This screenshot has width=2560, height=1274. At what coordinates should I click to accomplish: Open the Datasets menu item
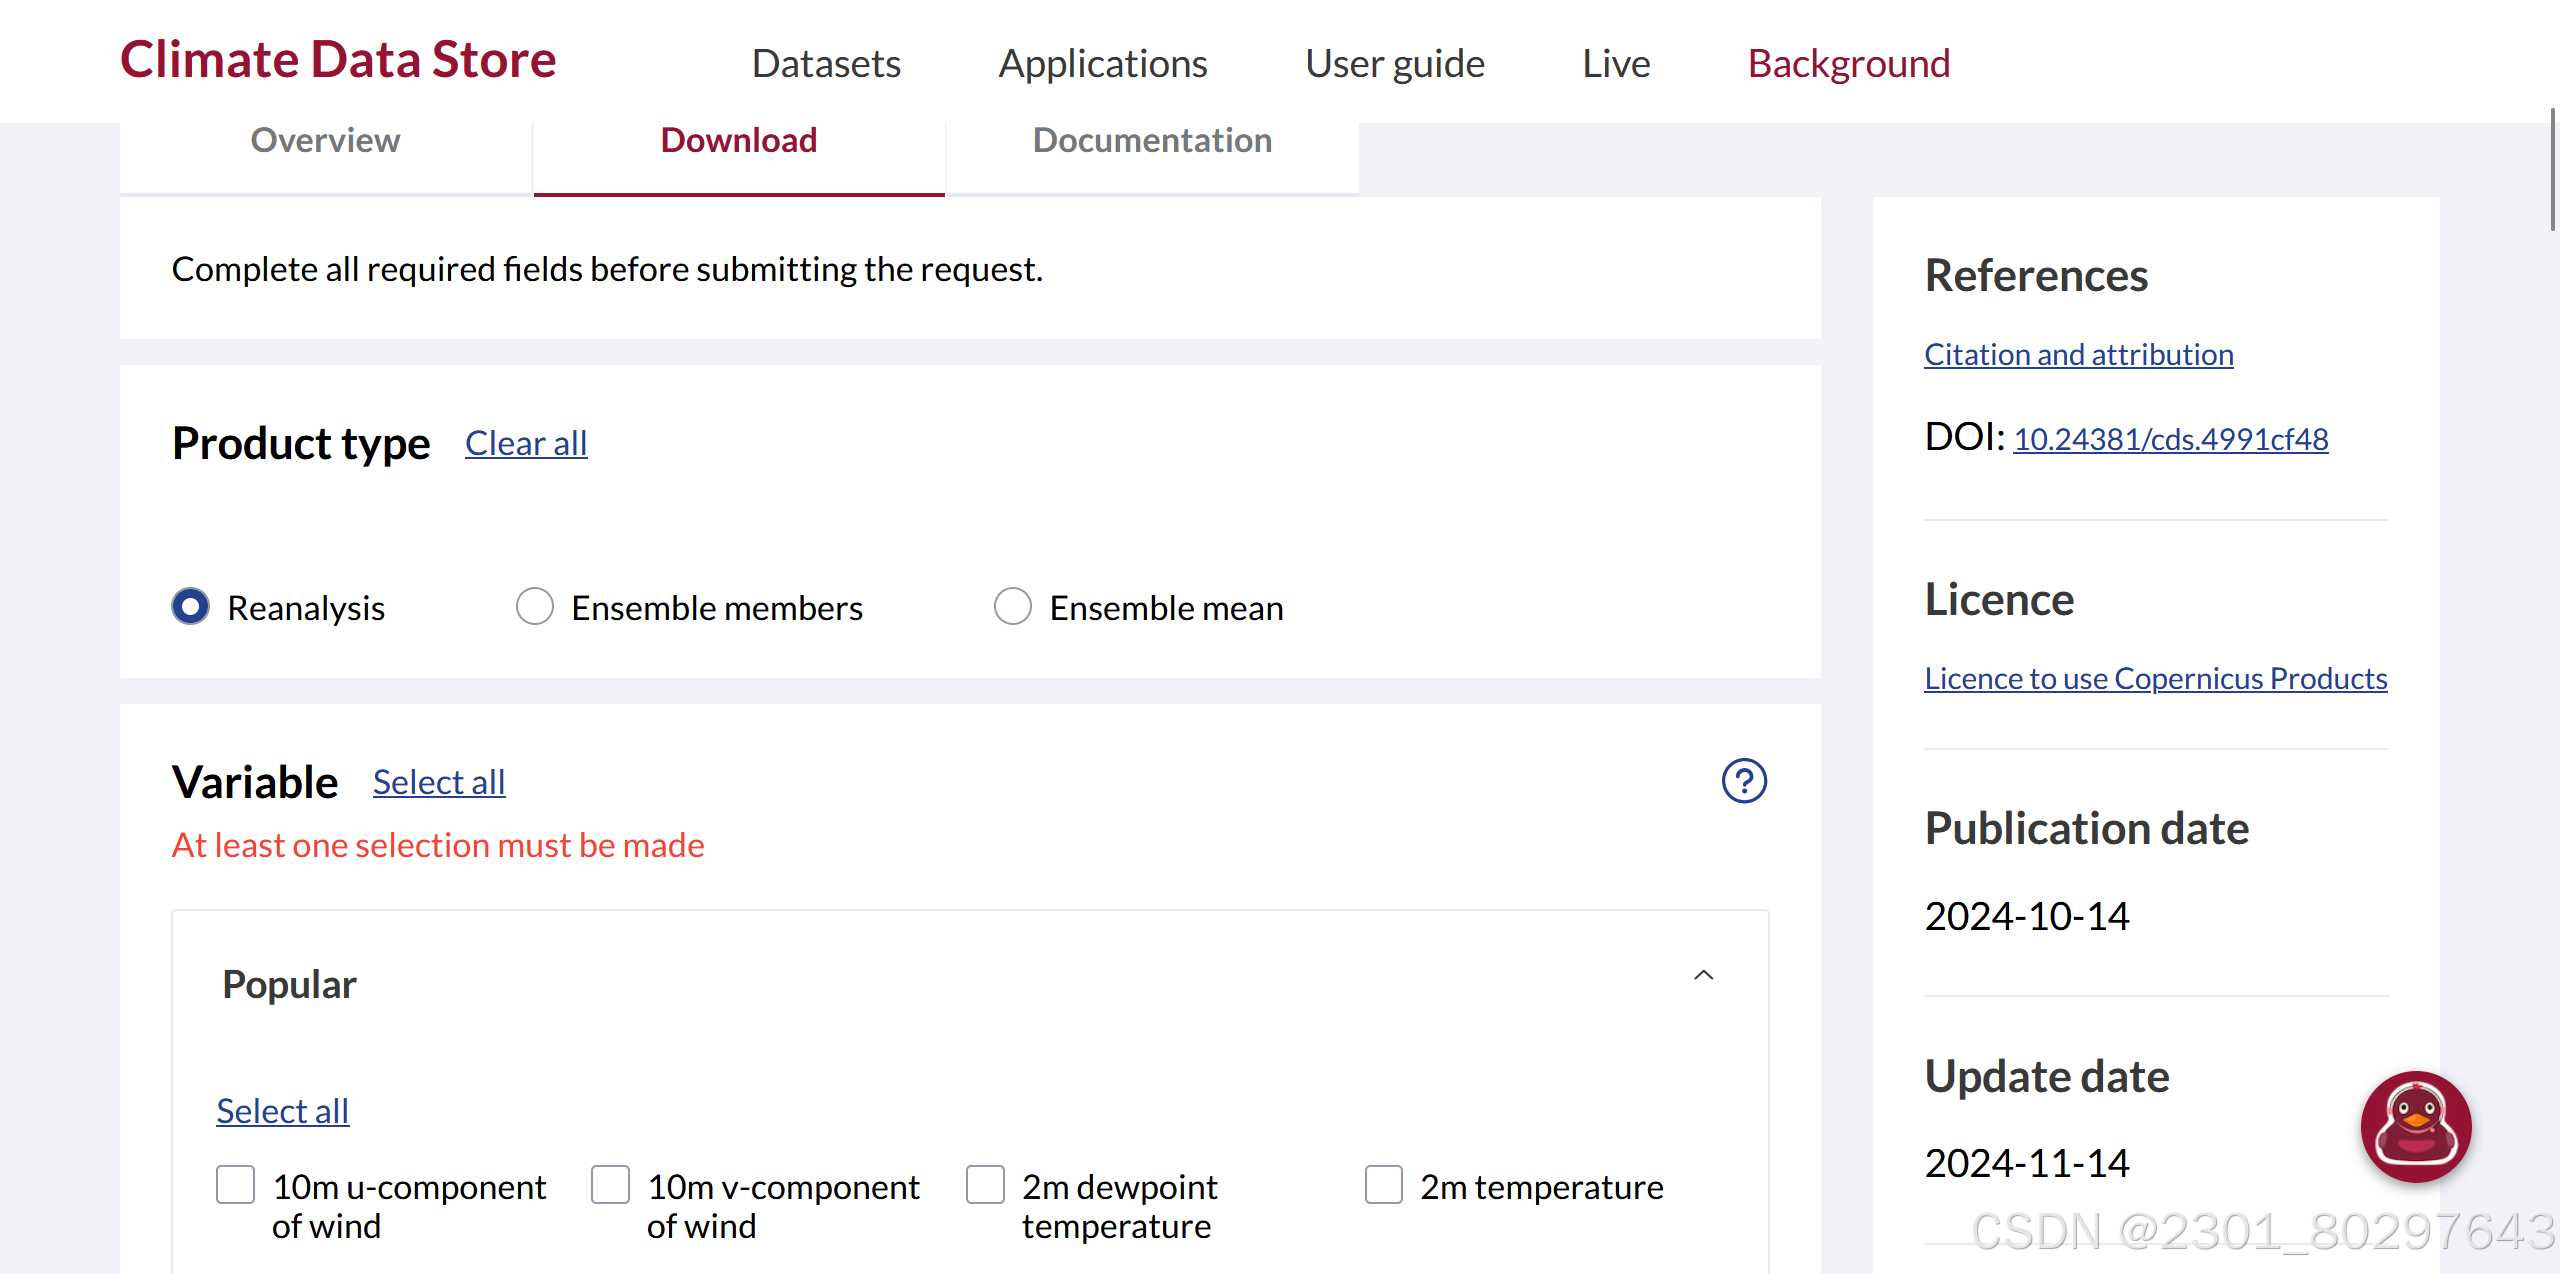point(826,64)
